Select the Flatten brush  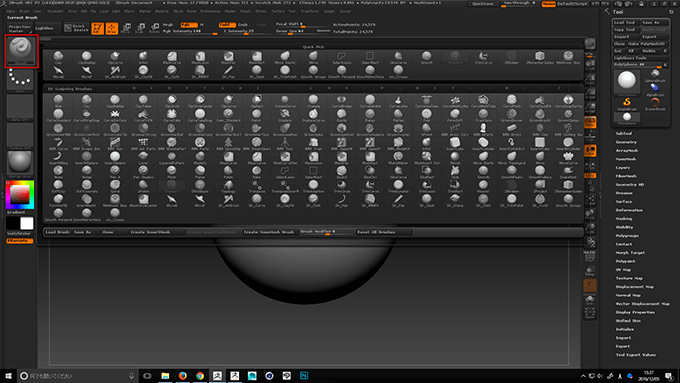[x=398, y=116]
